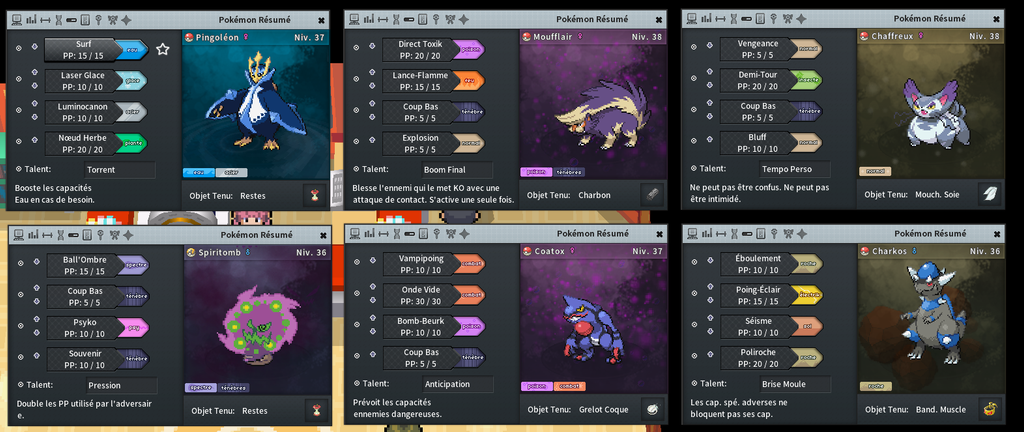Screen dimensions: 1024x432
Task: Click the Psyko move button
Action: click(86, 328)
